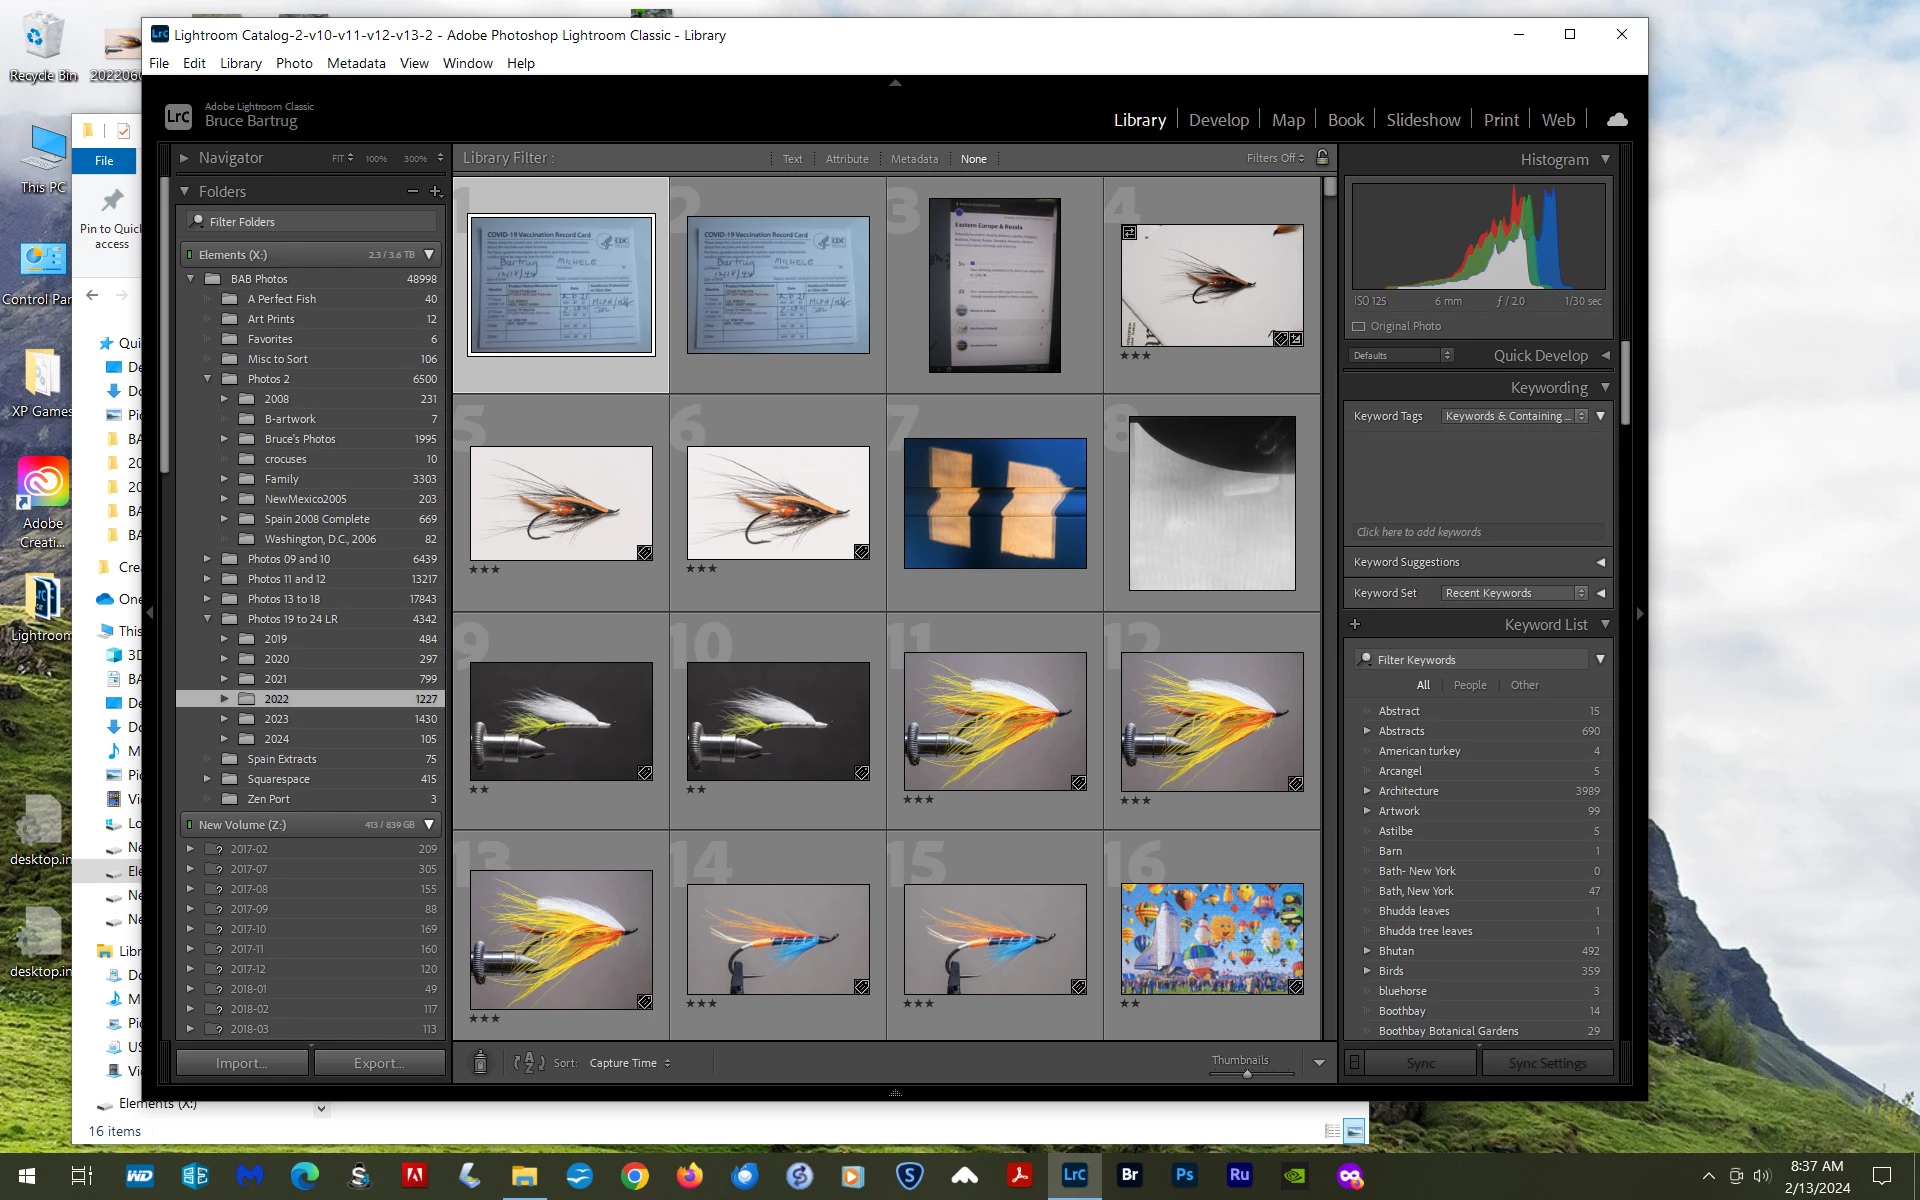Select the hot air balloons thumbnail
This screenshot has width=1920, height=1200.
(1211, 938)
